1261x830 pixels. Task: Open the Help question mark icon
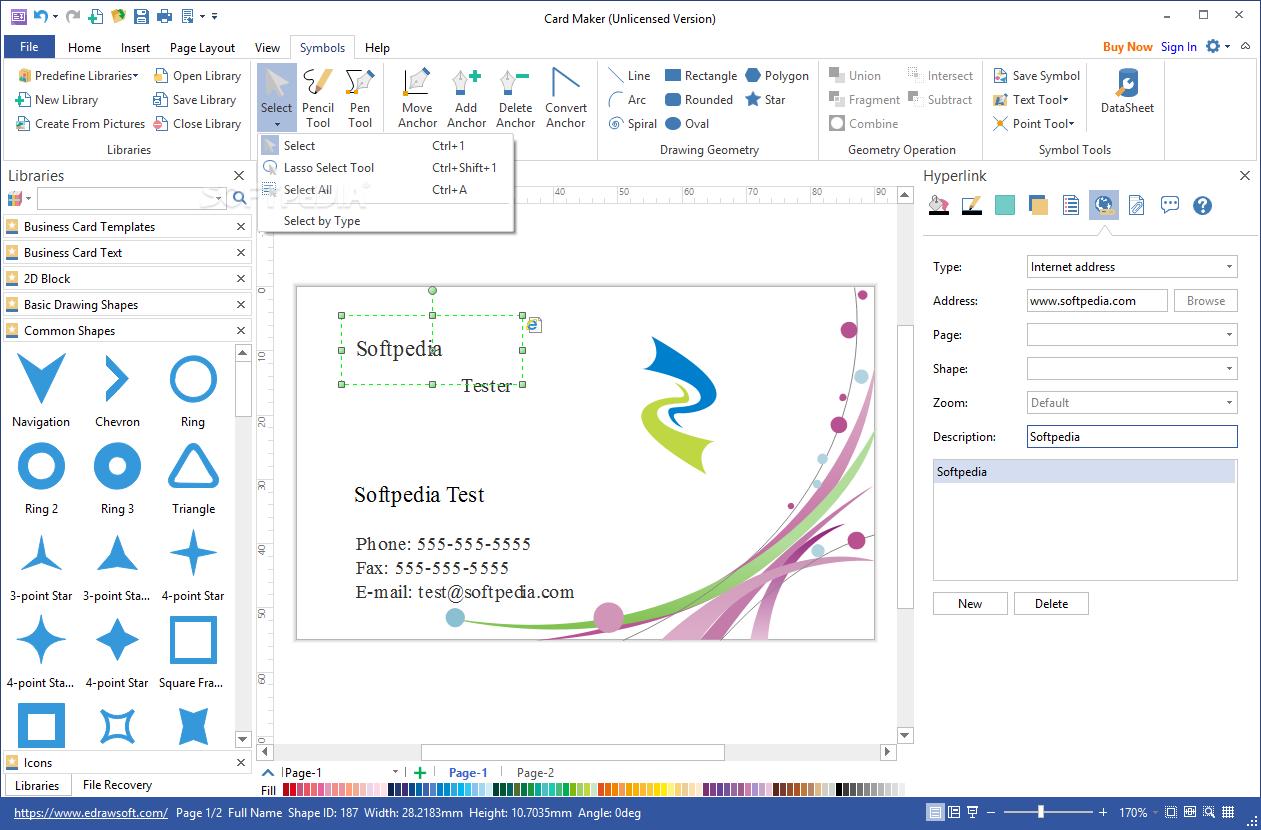(1203, 205)
